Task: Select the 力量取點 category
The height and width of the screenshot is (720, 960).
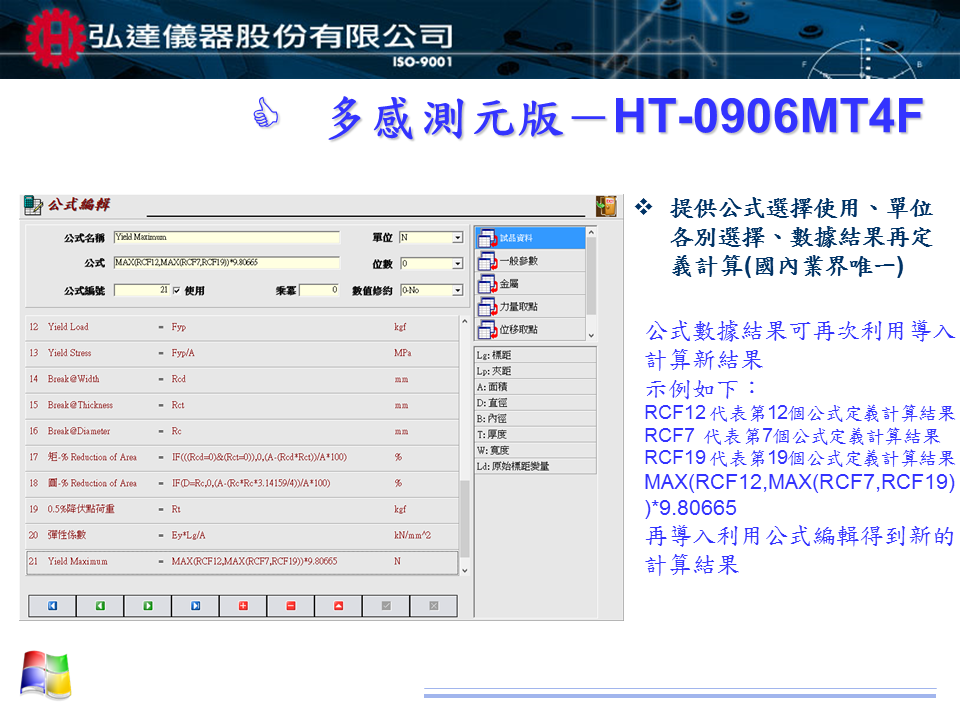Action: tap(530, 307)
